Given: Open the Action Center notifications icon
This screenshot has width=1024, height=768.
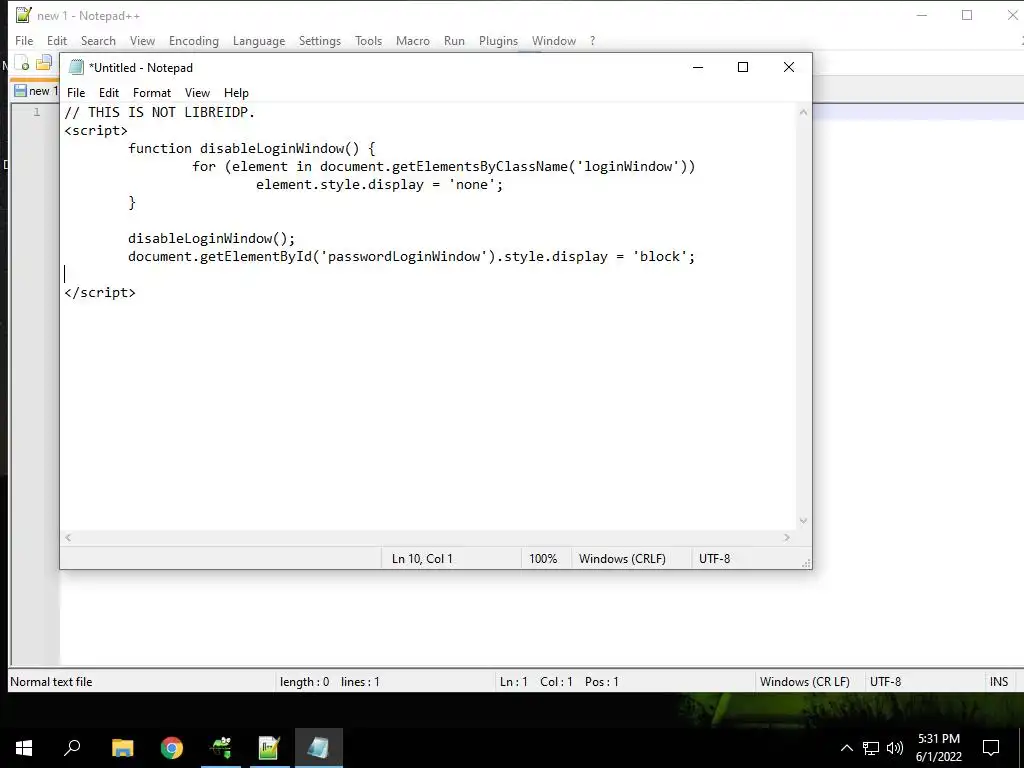Looking at the screenshot, I should [x=991, y=748].
